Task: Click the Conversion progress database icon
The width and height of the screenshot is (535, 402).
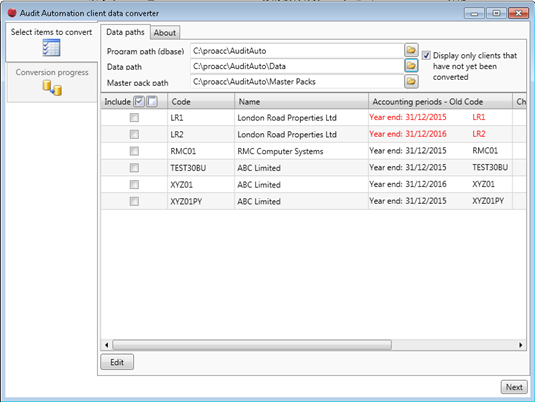Action: (x=52, y=88)
